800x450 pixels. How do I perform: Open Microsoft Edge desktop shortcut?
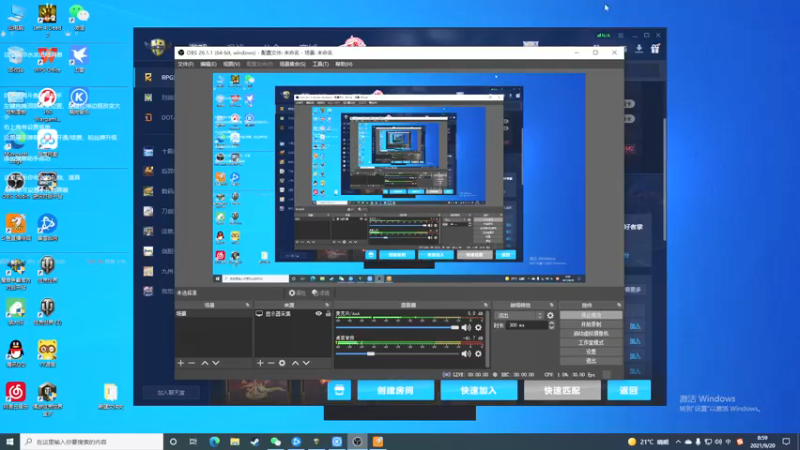[x=16, y=148]
